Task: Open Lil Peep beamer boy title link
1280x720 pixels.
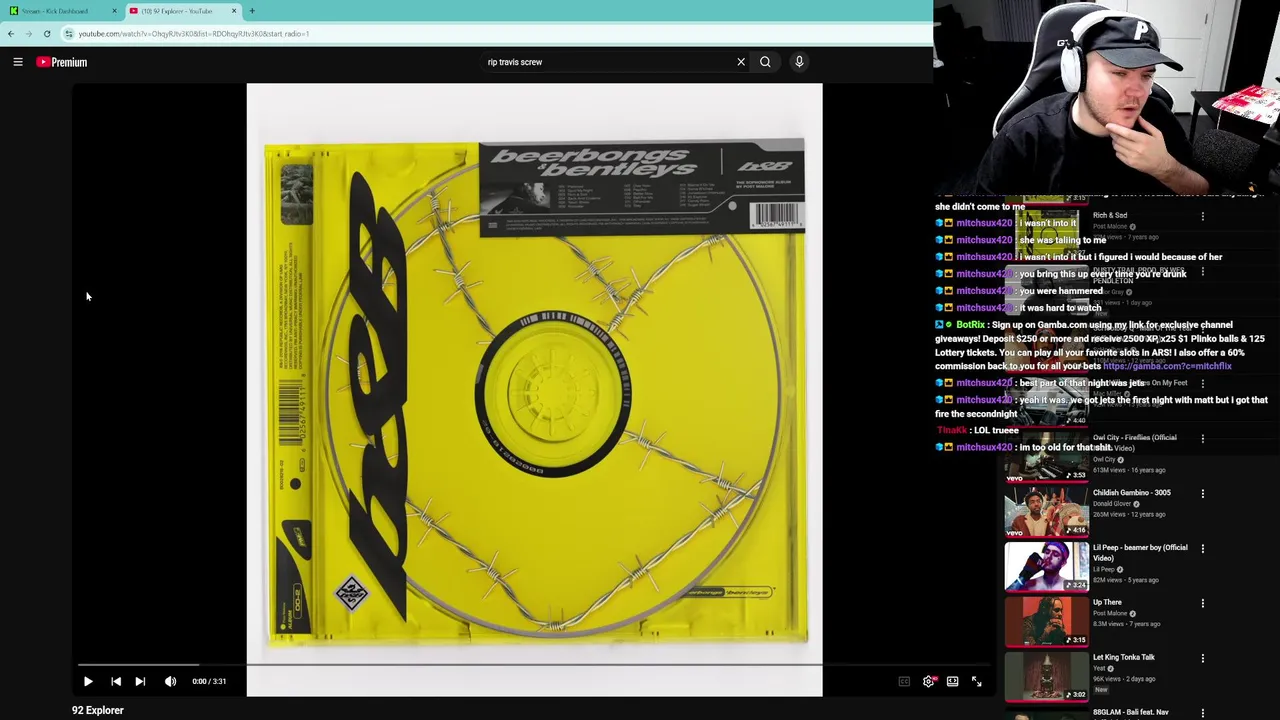Action: [x=1140, y=553]
